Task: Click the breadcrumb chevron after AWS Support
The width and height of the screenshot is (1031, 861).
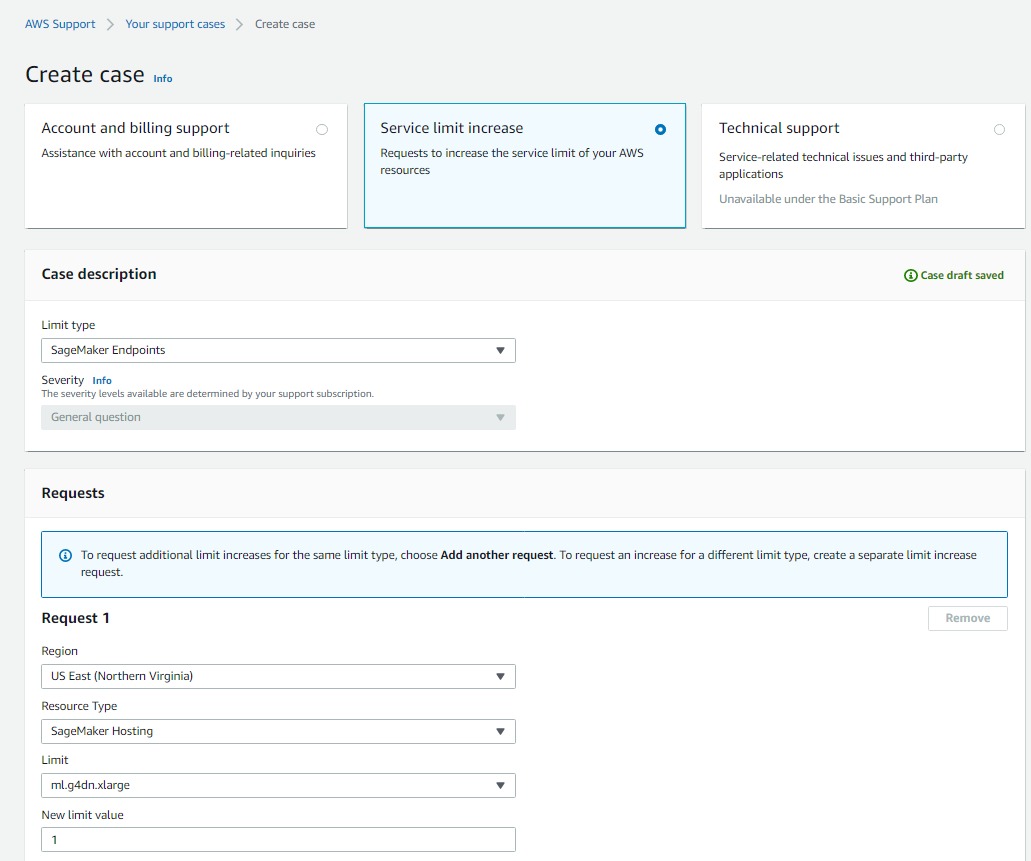Action: pos(110,24)
